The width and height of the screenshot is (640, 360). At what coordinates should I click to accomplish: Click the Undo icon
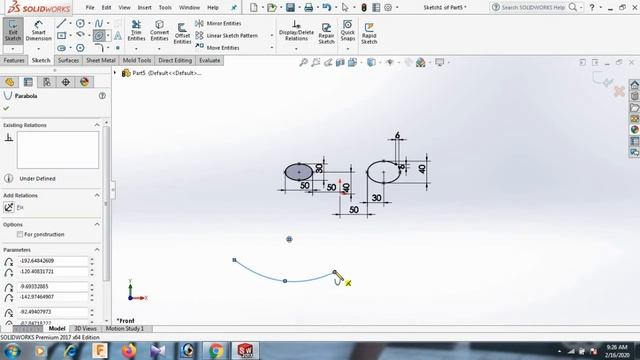(327, 7)
